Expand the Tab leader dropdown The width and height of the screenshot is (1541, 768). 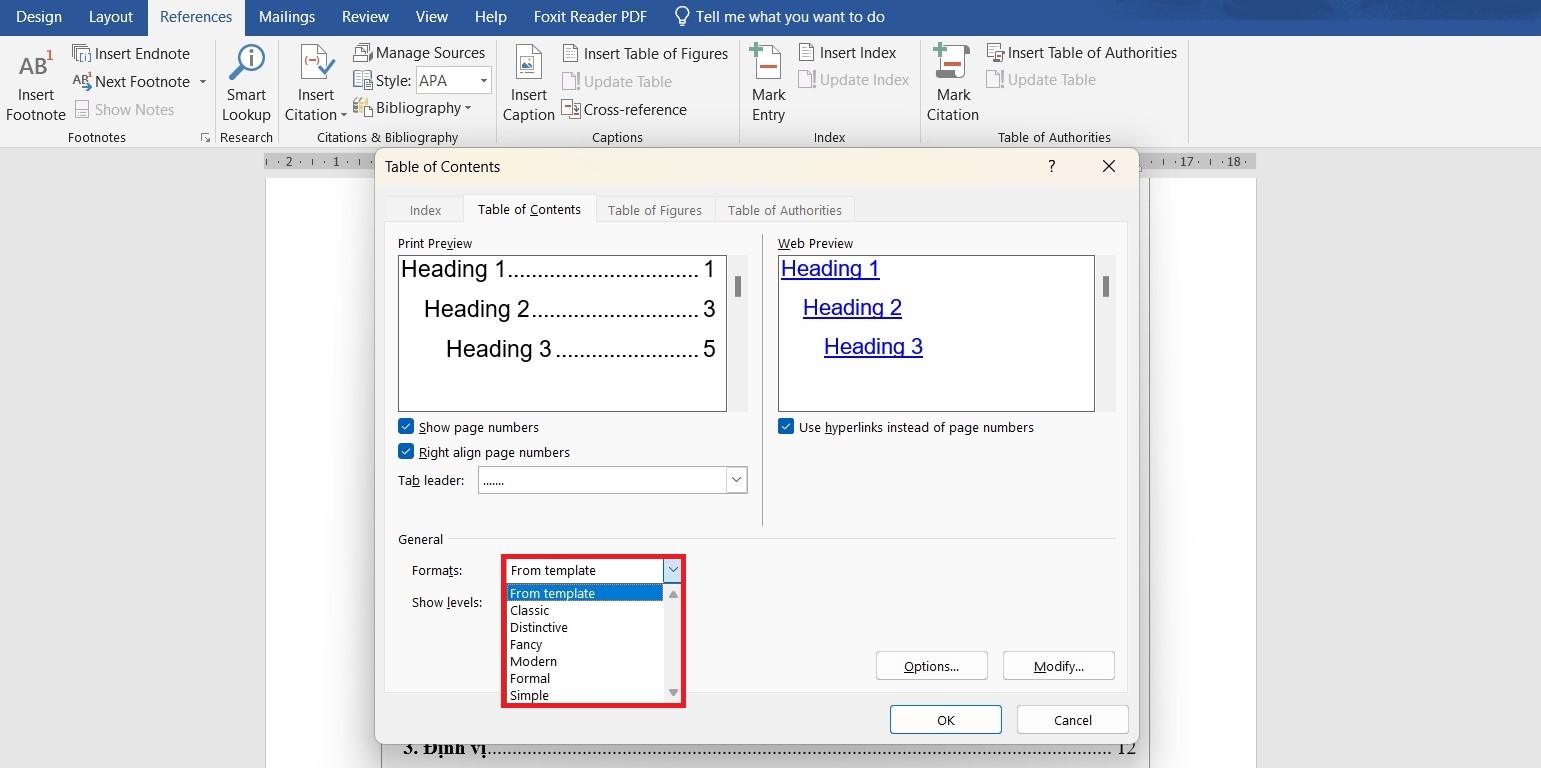(736, 480)
